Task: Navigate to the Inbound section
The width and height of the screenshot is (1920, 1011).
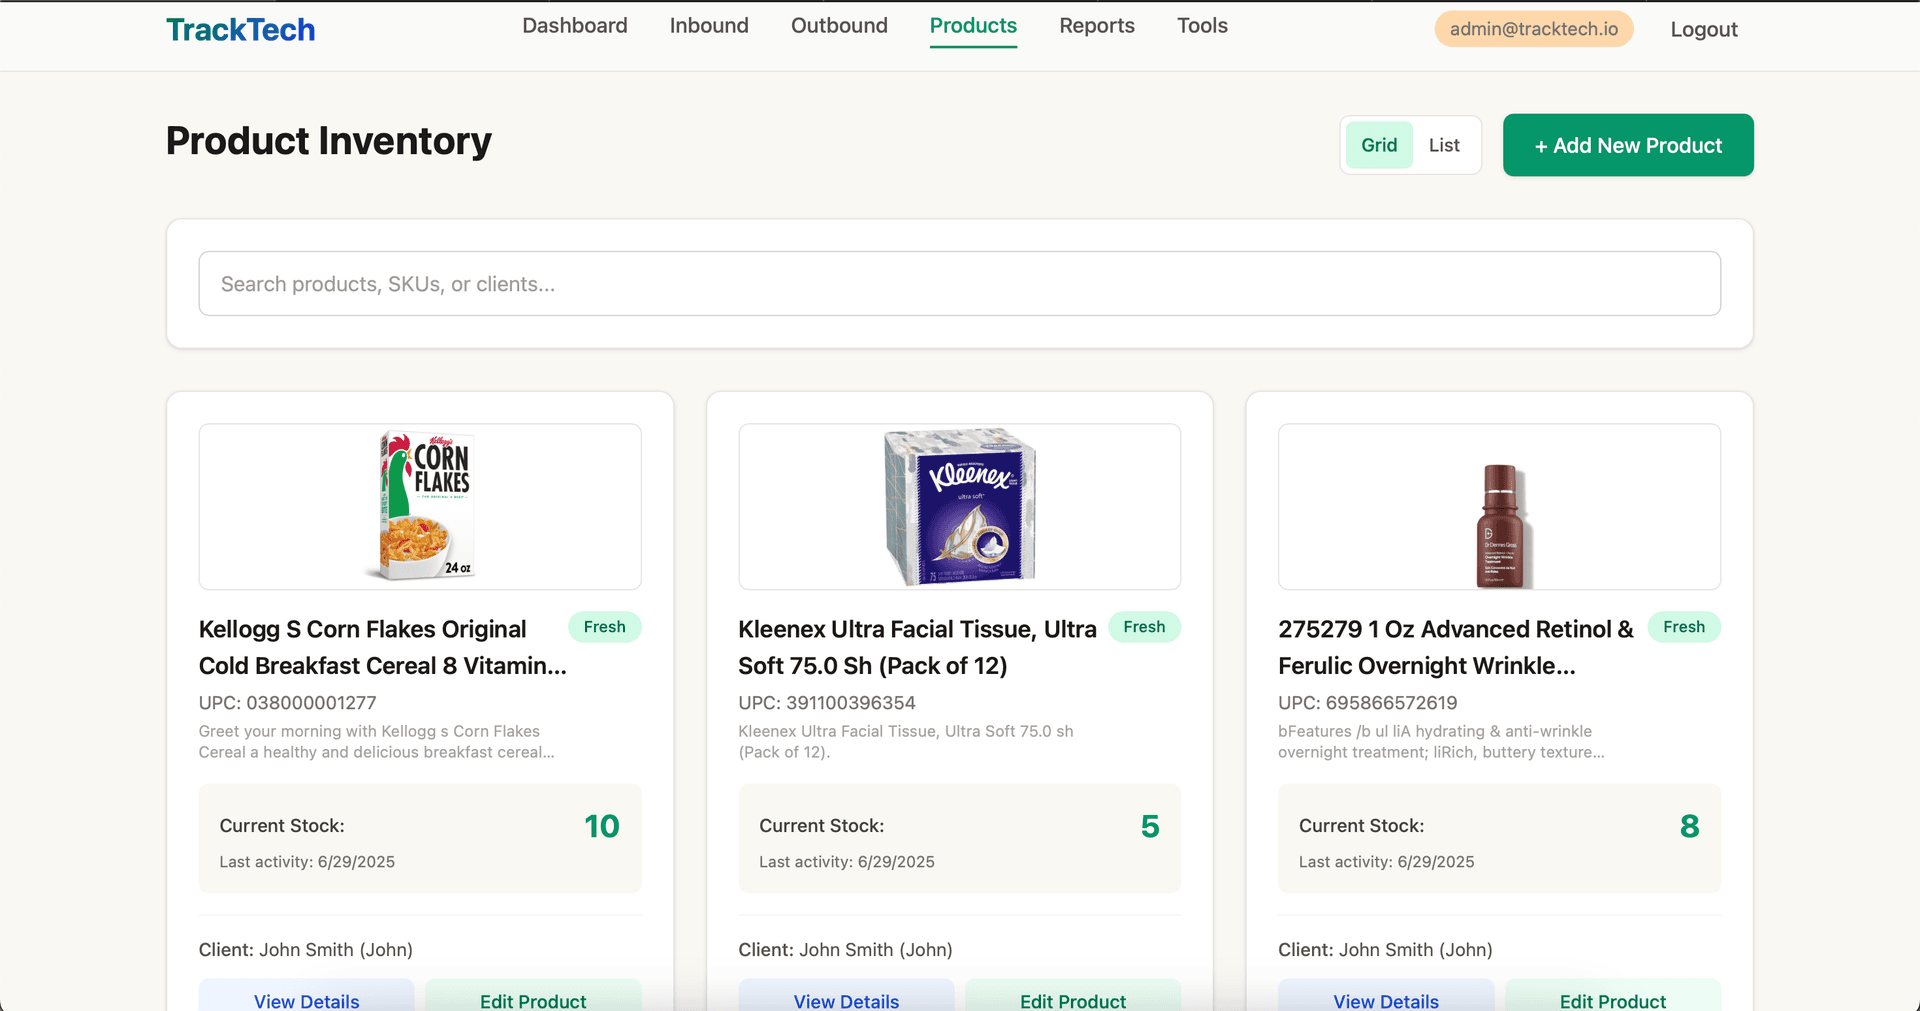Action: [708, 25]
